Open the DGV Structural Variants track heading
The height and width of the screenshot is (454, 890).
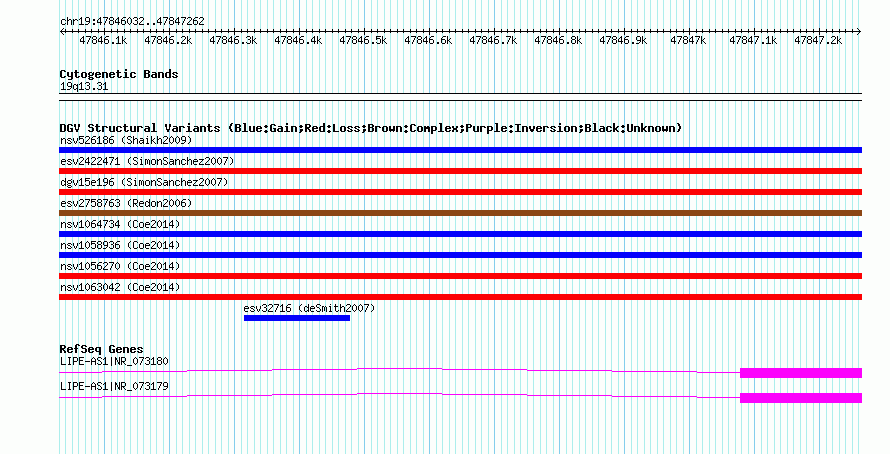pos(371,128)
